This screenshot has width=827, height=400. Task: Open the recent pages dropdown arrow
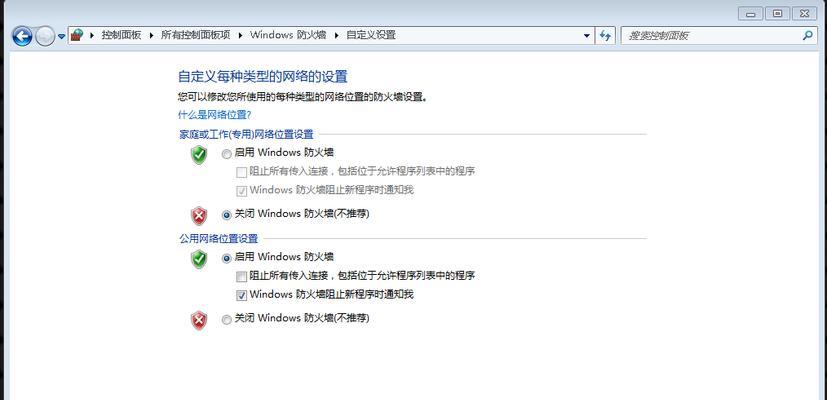pyautogui.click(x=61, y=36)
